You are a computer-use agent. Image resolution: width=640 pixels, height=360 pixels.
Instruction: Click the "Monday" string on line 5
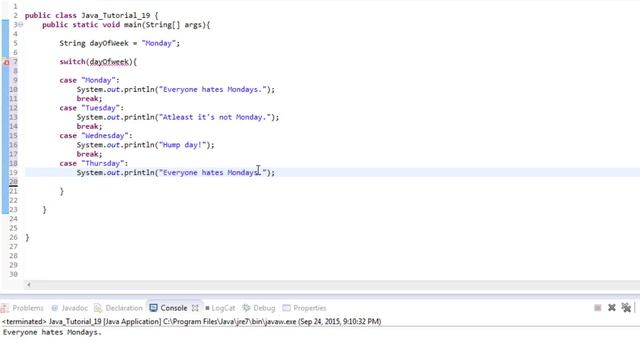(158, 43)
